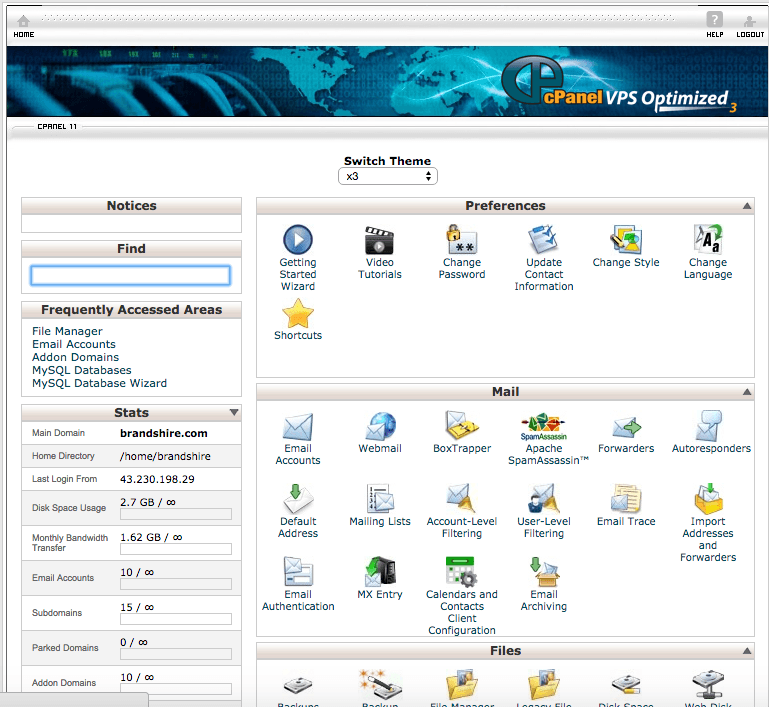Open Autoresponders icon
This screenshot has width=769, height=707.
[x=708, y=426]
